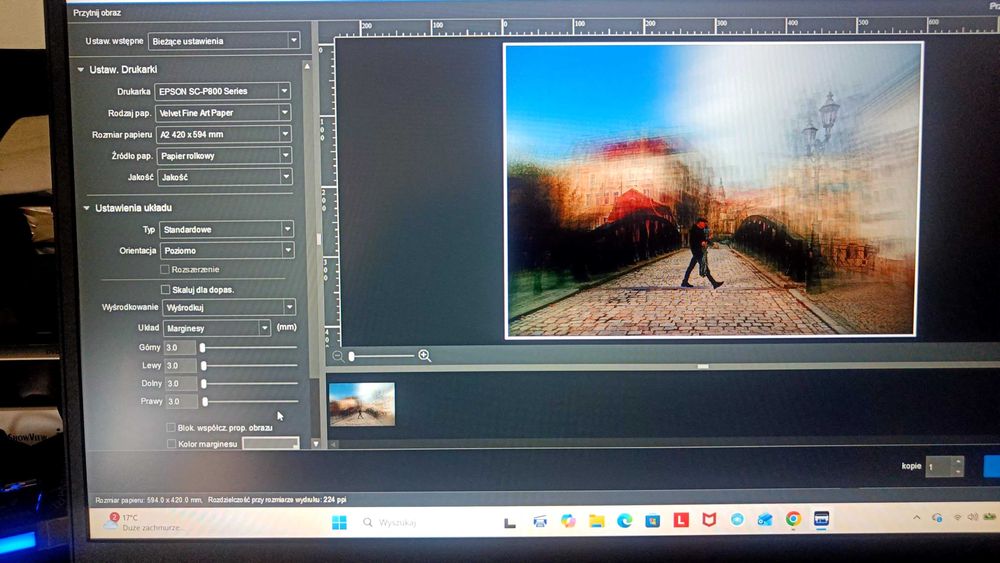Click the settings panel scroll up arrow
Screen dimensions: 1000x563
(307, 66)
